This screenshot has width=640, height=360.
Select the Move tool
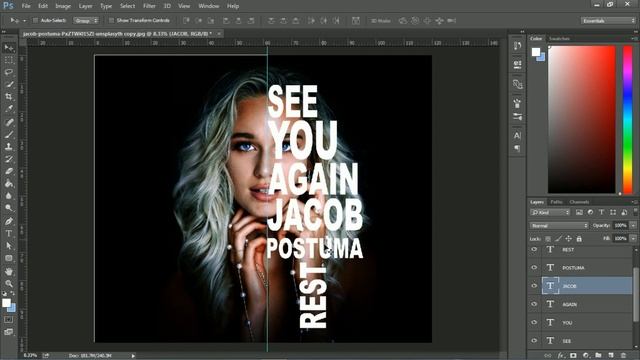pos(9,48)
